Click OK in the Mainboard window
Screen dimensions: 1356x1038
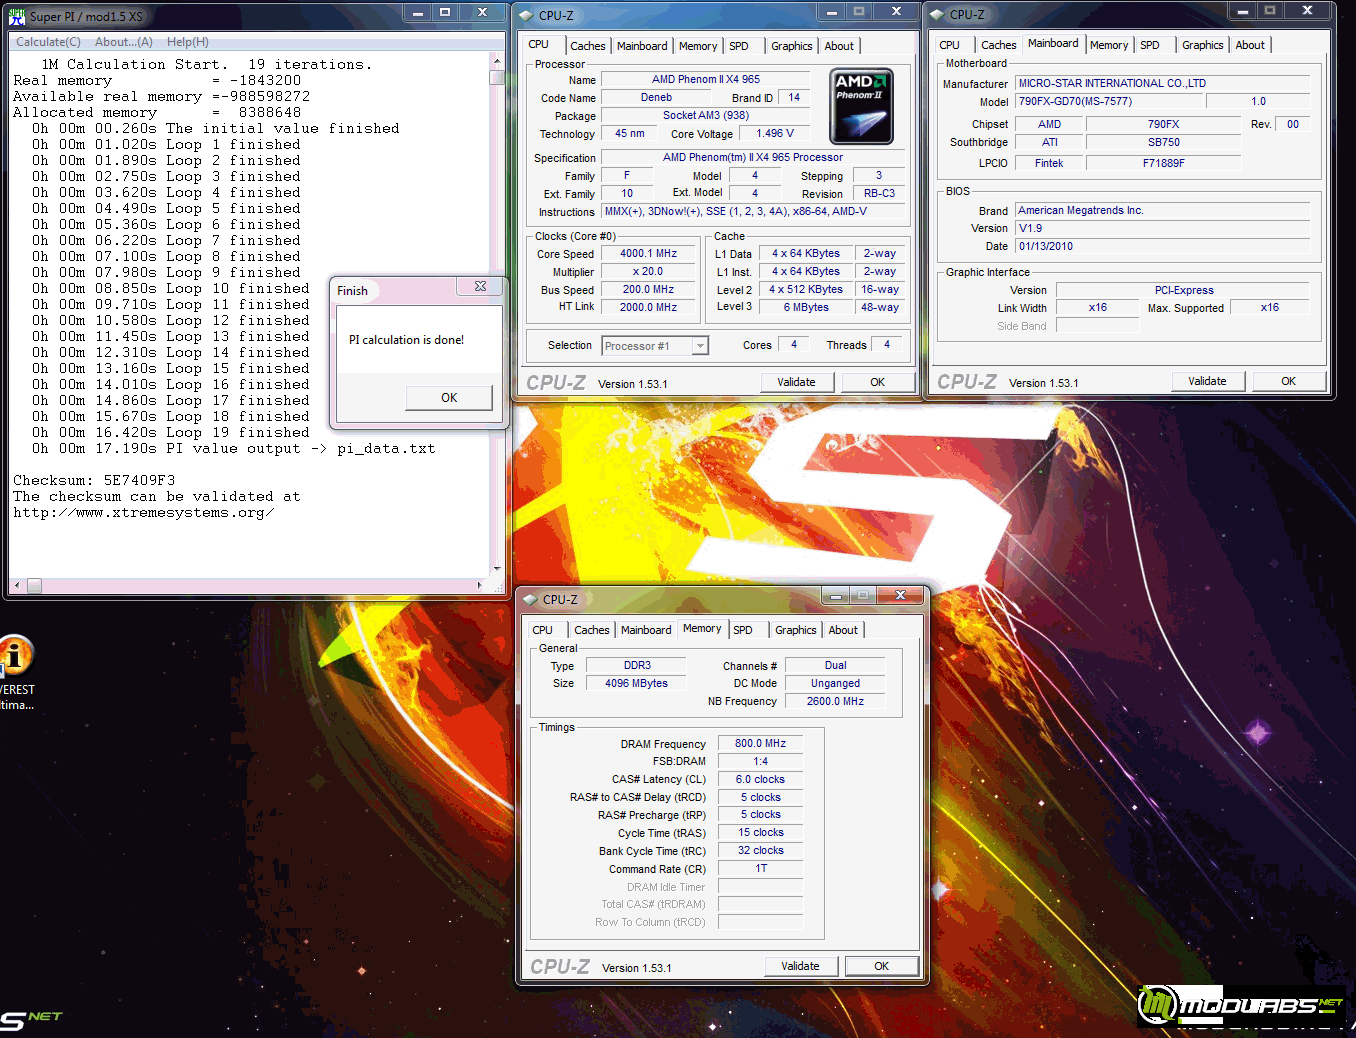pos(1288,381)
